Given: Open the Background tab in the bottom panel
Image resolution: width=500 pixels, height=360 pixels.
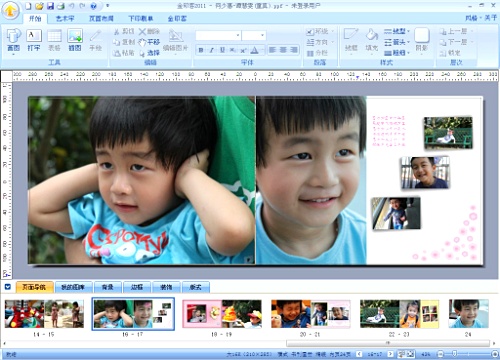Looking at the screenshot, I should pos(107,287).
